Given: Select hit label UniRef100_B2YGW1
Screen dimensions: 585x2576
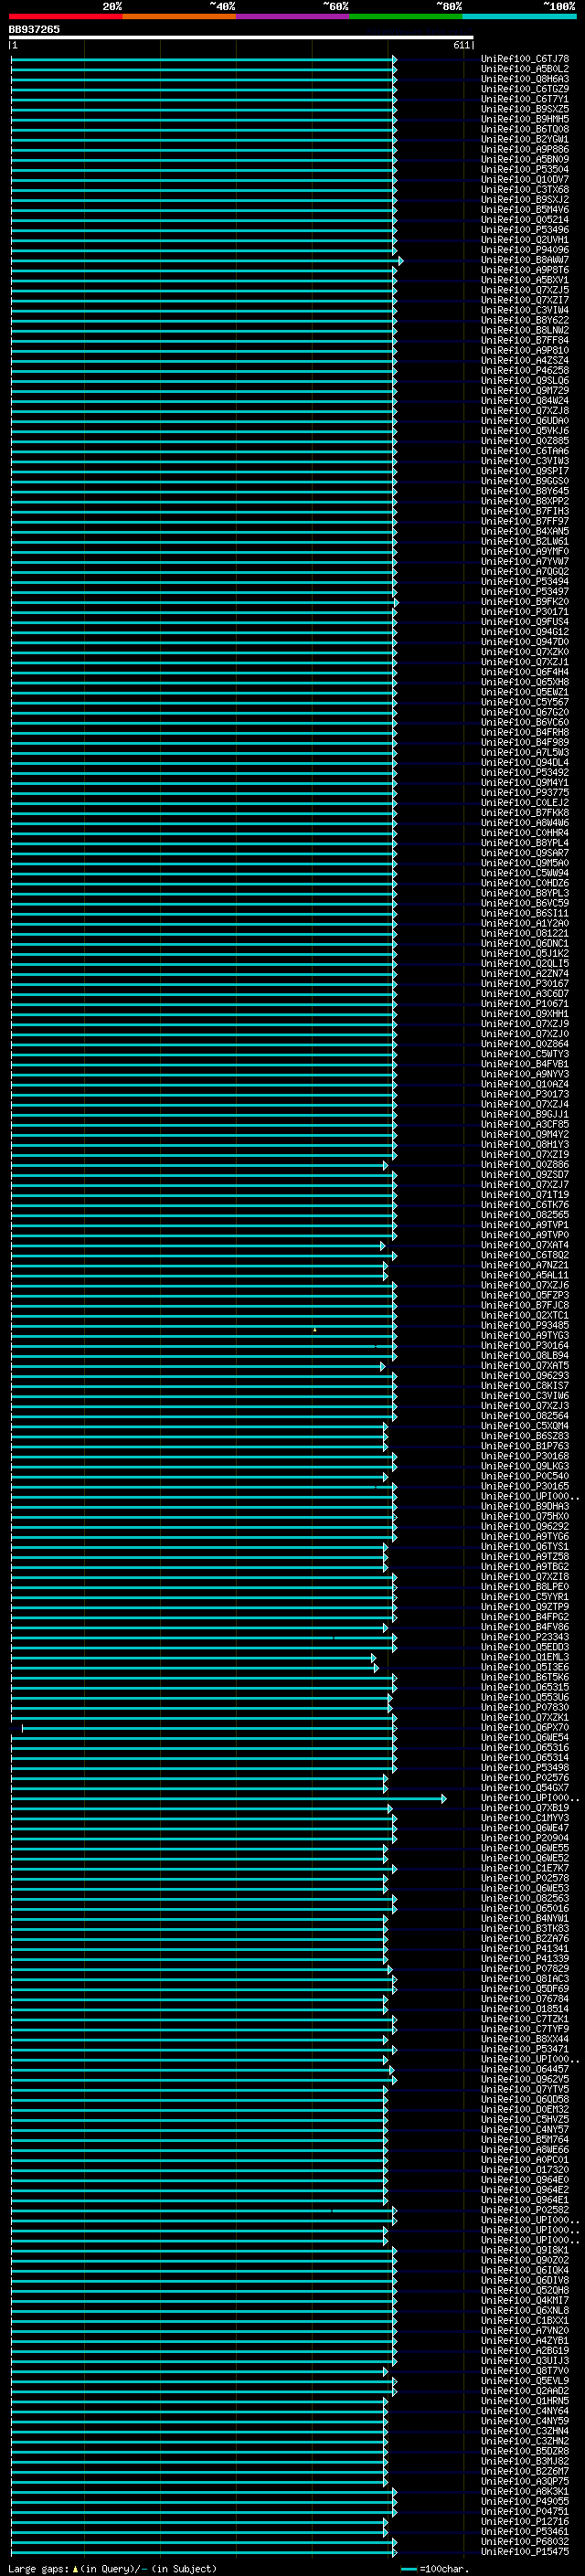Looking at the screenshot, I should [525, 139].
